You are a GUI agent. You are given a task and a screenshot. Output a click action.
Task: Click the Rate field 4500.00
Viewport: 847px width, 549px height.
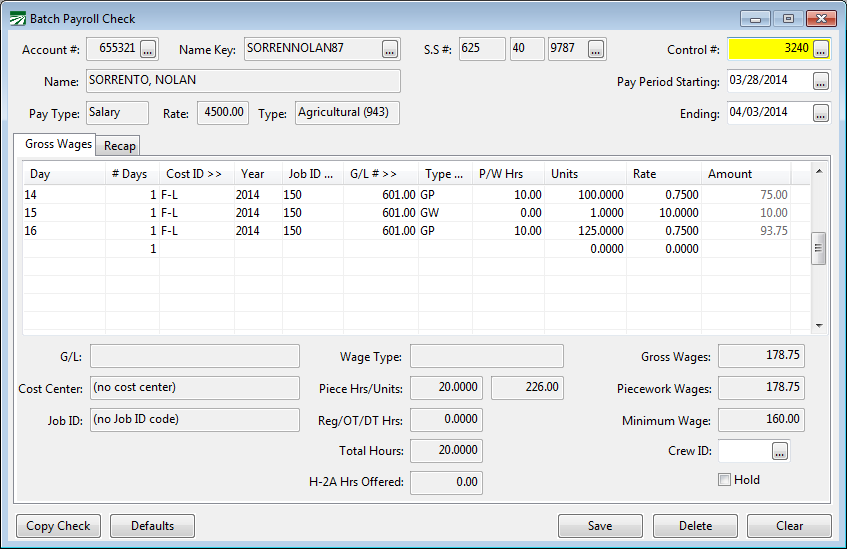[223, 113]
